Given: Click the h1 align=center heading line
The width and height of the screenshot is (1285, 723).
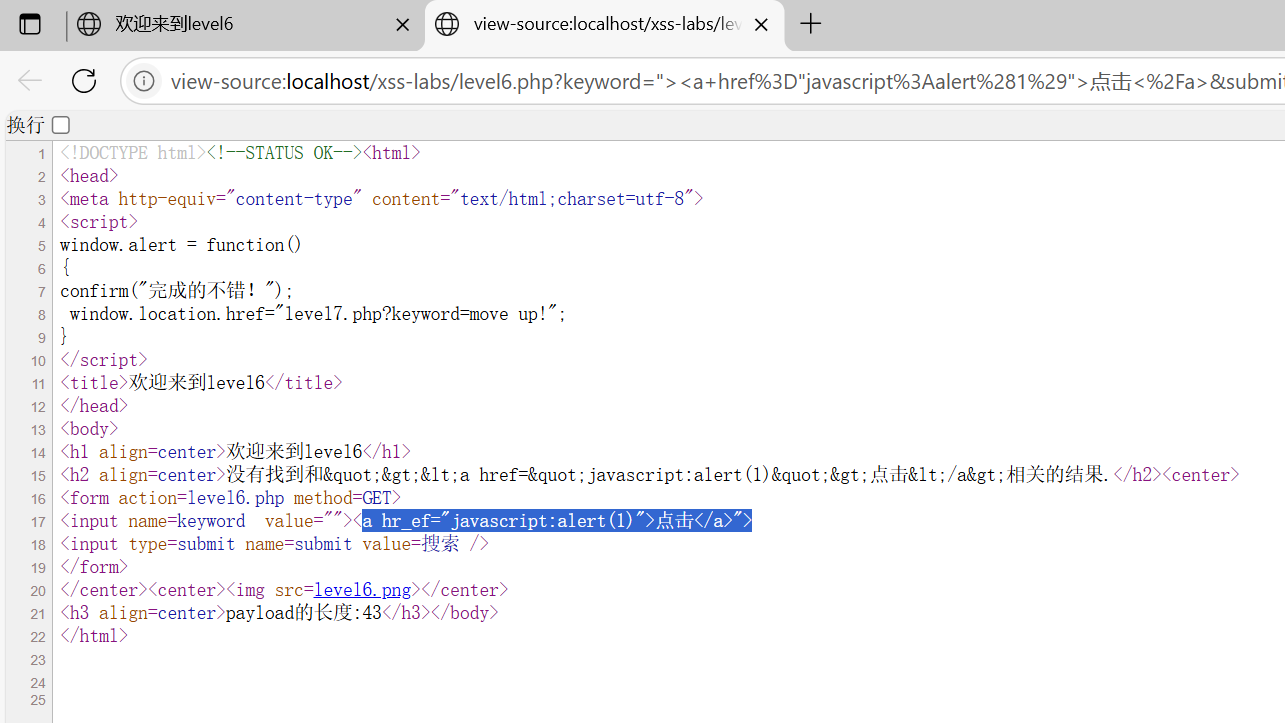Looking at the screenshot, I should pos(235,452).
